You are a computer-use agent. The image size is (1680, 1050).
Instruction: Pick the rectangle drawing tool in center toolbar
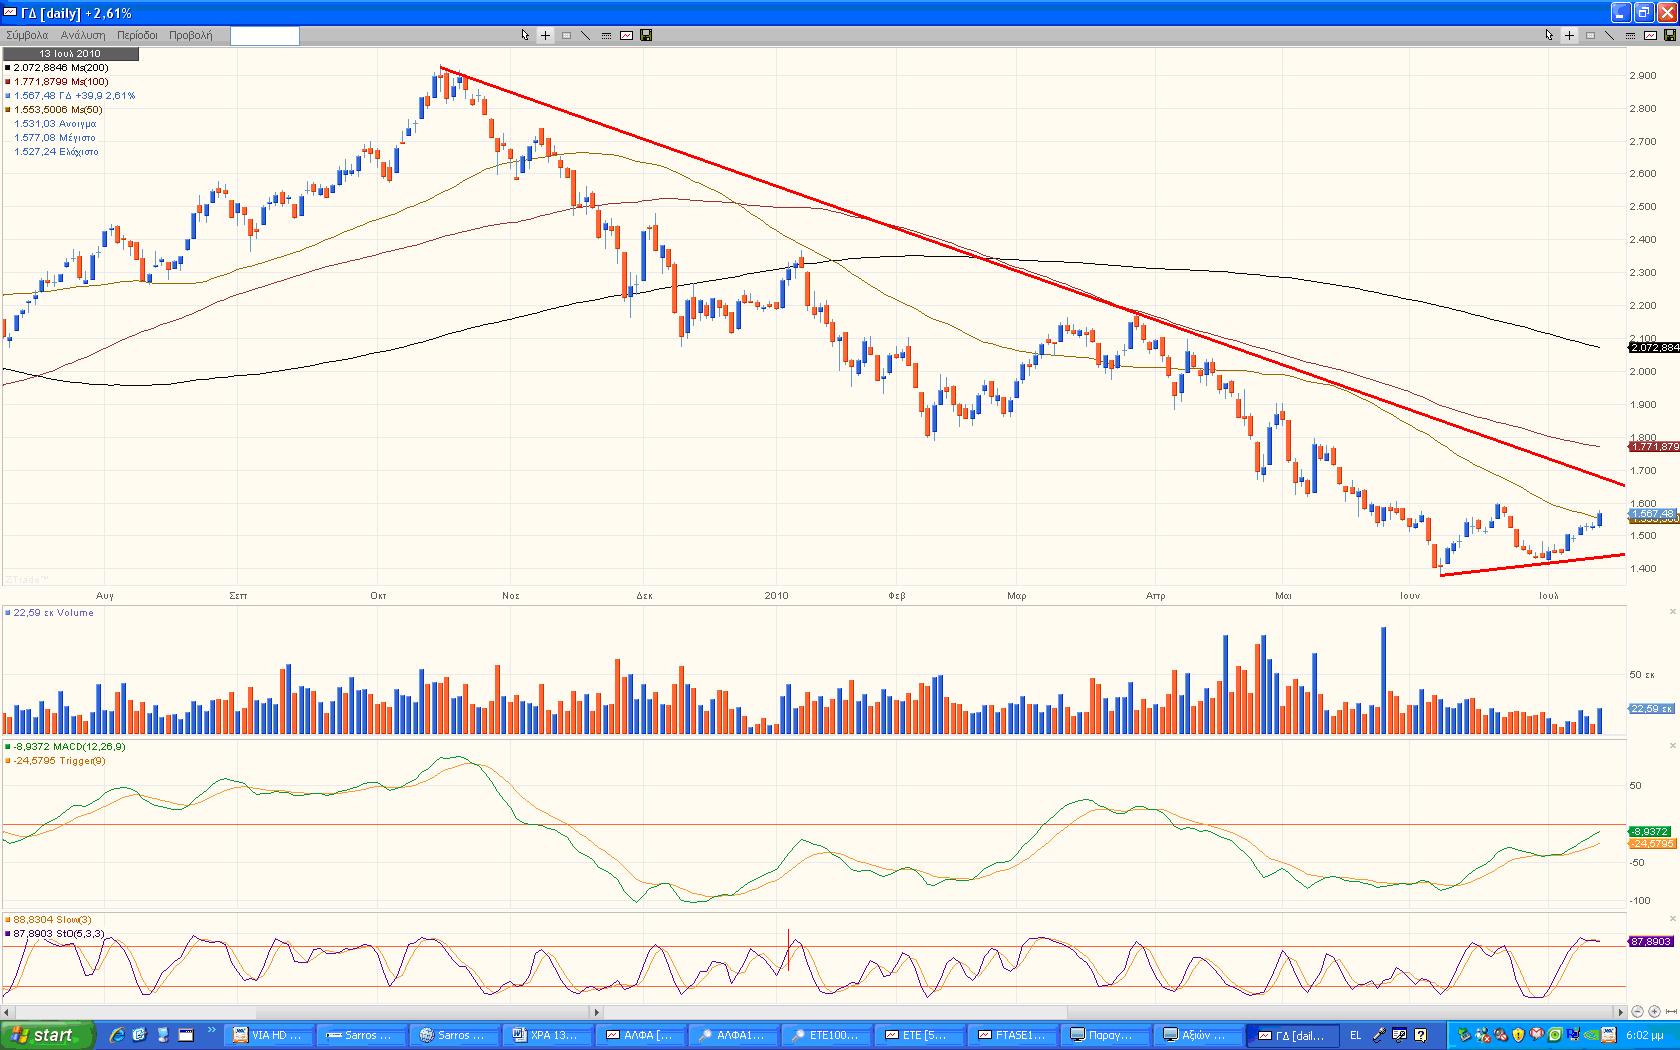[x=566, y=35]
